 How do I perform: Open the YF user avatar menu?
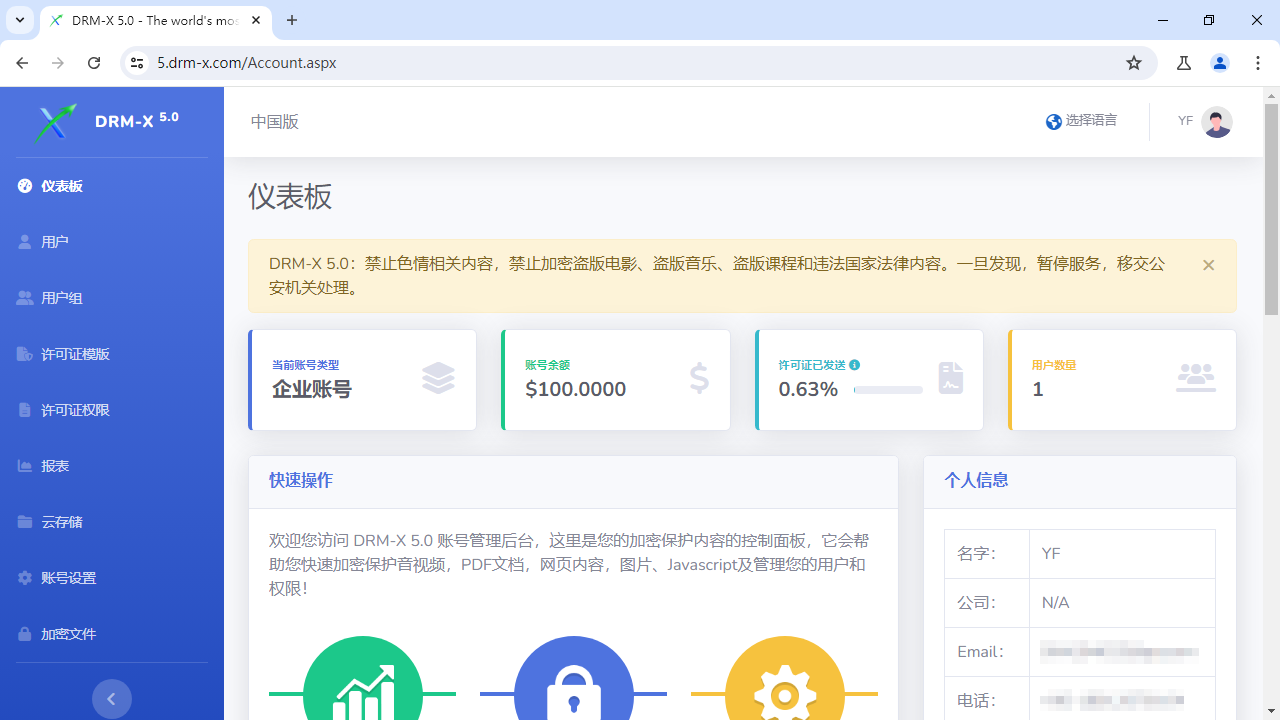1216,122
